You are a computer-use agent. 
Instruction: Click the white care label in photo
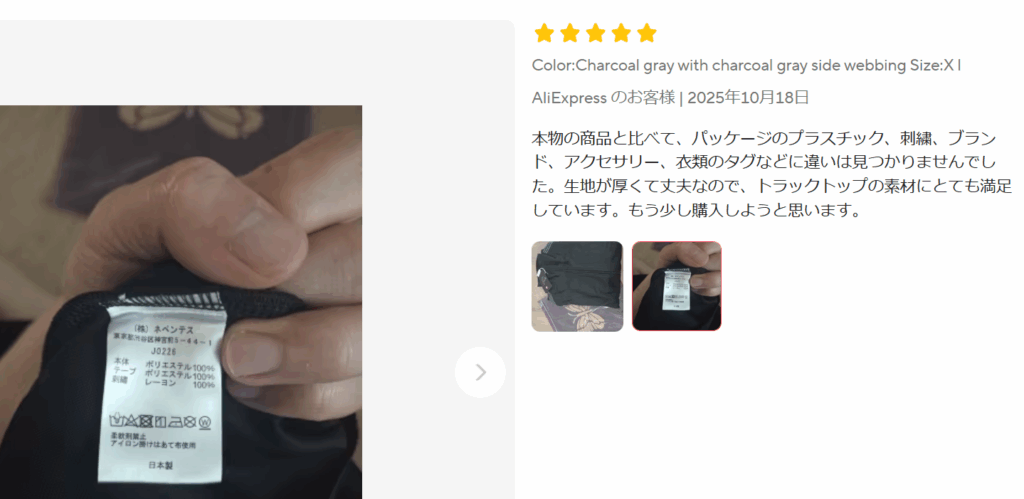[162, 394]
